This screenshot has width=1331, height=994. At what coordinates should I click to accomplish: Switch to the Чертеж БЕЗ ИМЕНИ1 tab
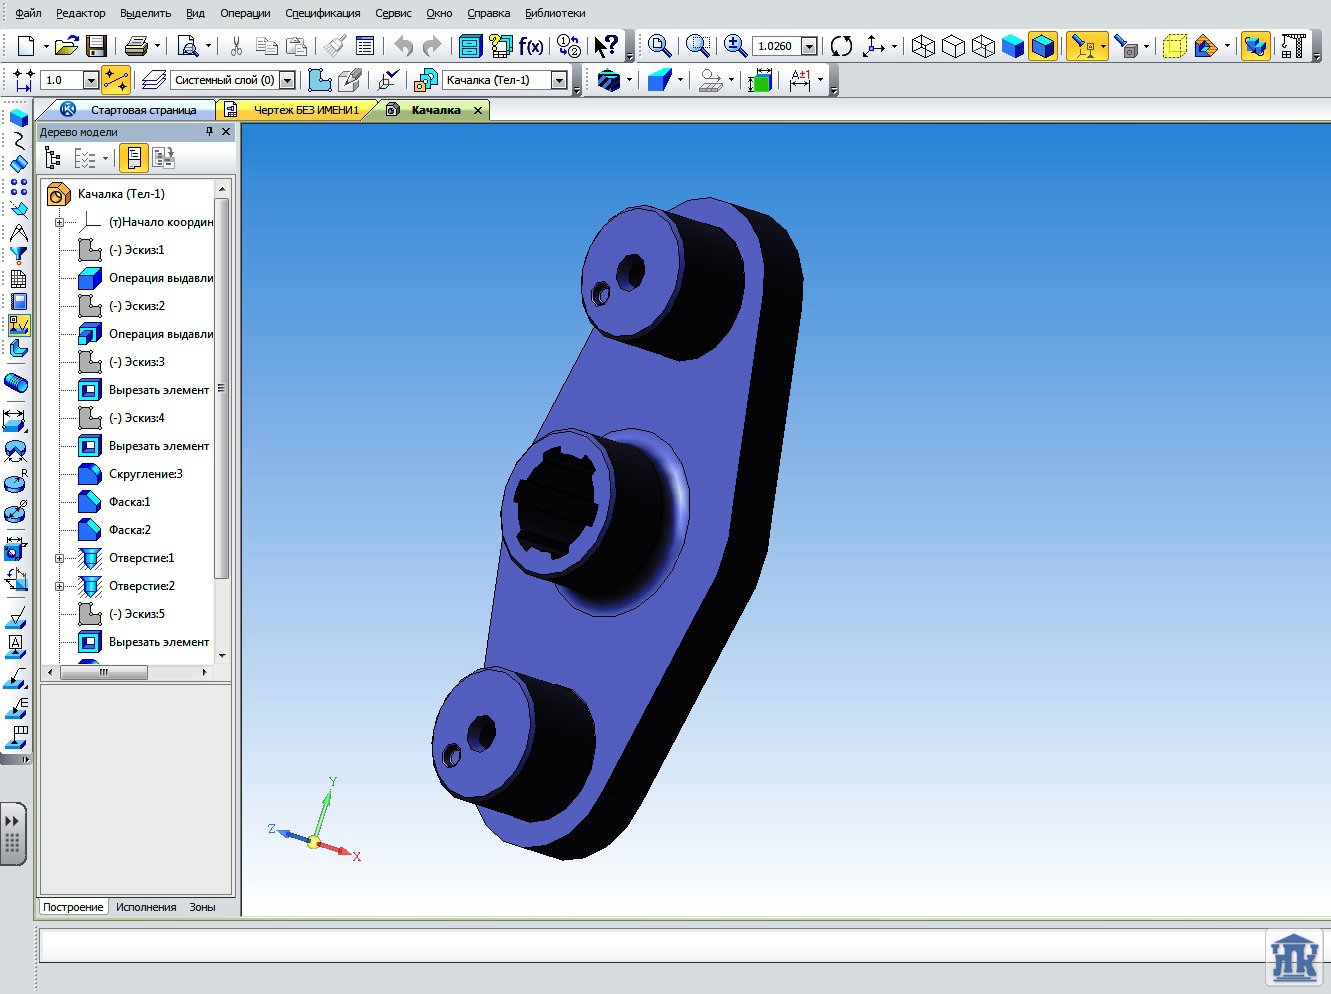[x=305, y=110]
